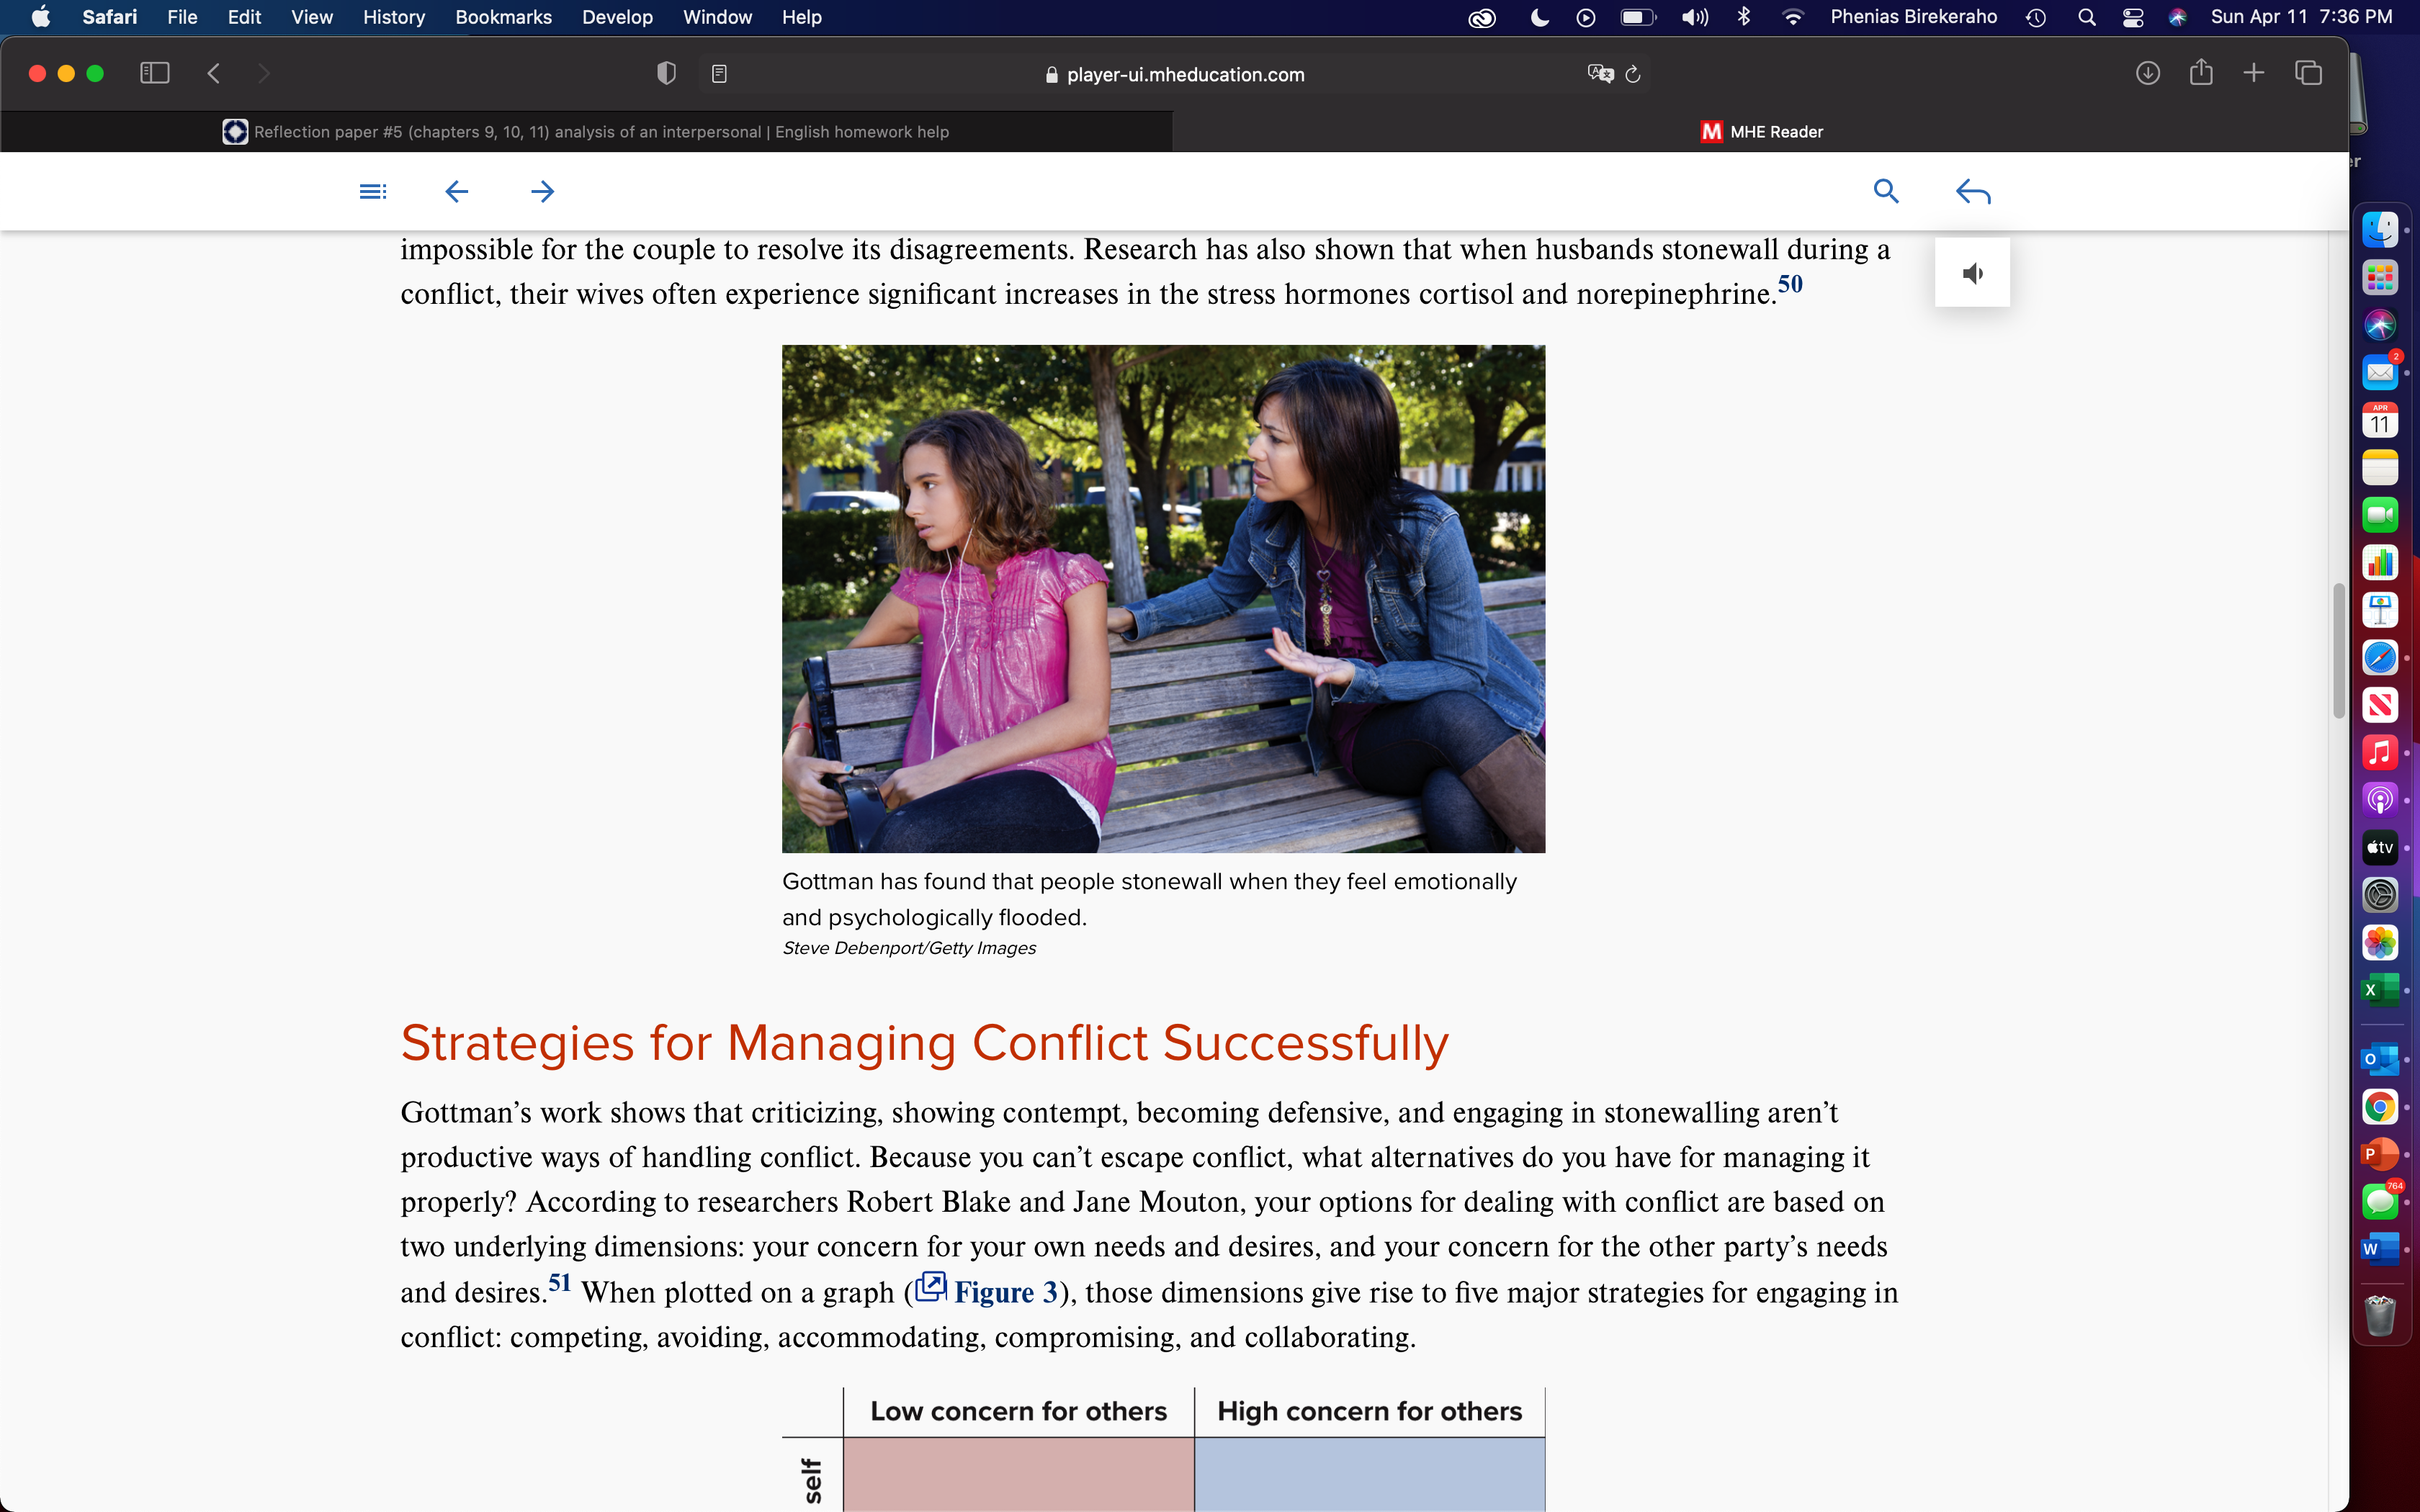This screenshot has width=2420, height=1512.
Task: Open the table of contents menu icon
Action: (372, 191)
